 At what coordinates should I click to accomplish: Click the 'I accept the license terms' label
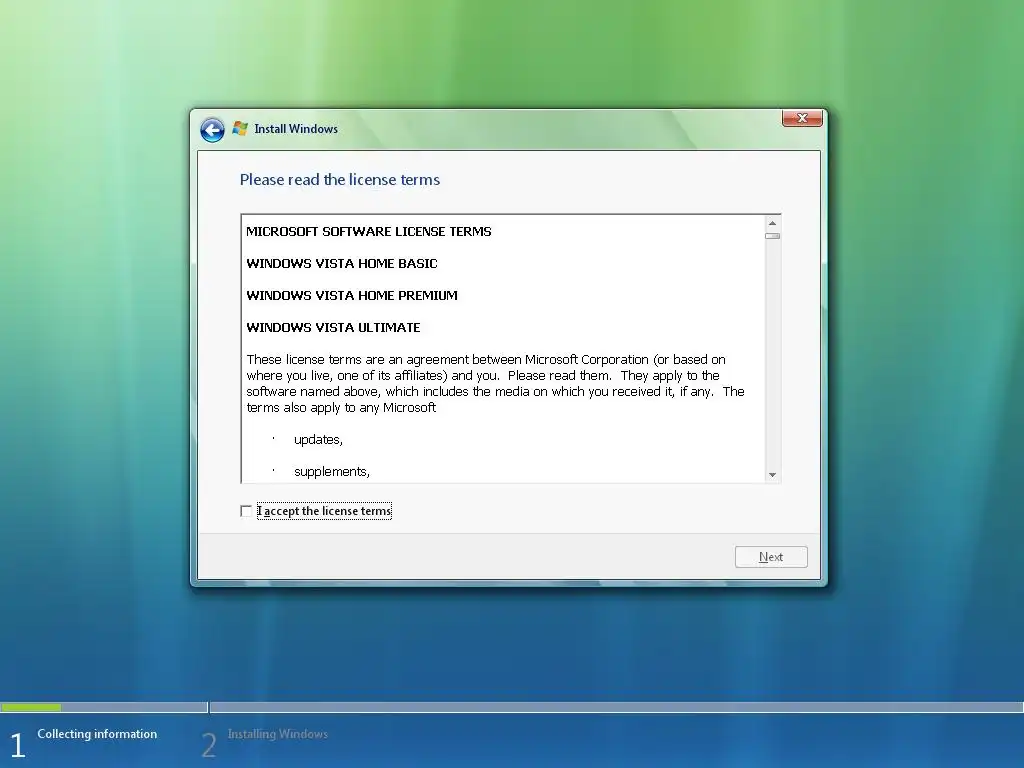point(324,511)
